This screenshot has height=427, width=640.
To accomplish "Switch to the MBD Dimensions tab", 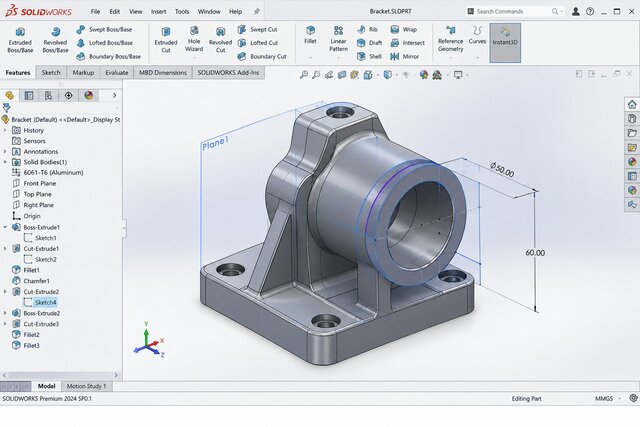I will (163, 72).
